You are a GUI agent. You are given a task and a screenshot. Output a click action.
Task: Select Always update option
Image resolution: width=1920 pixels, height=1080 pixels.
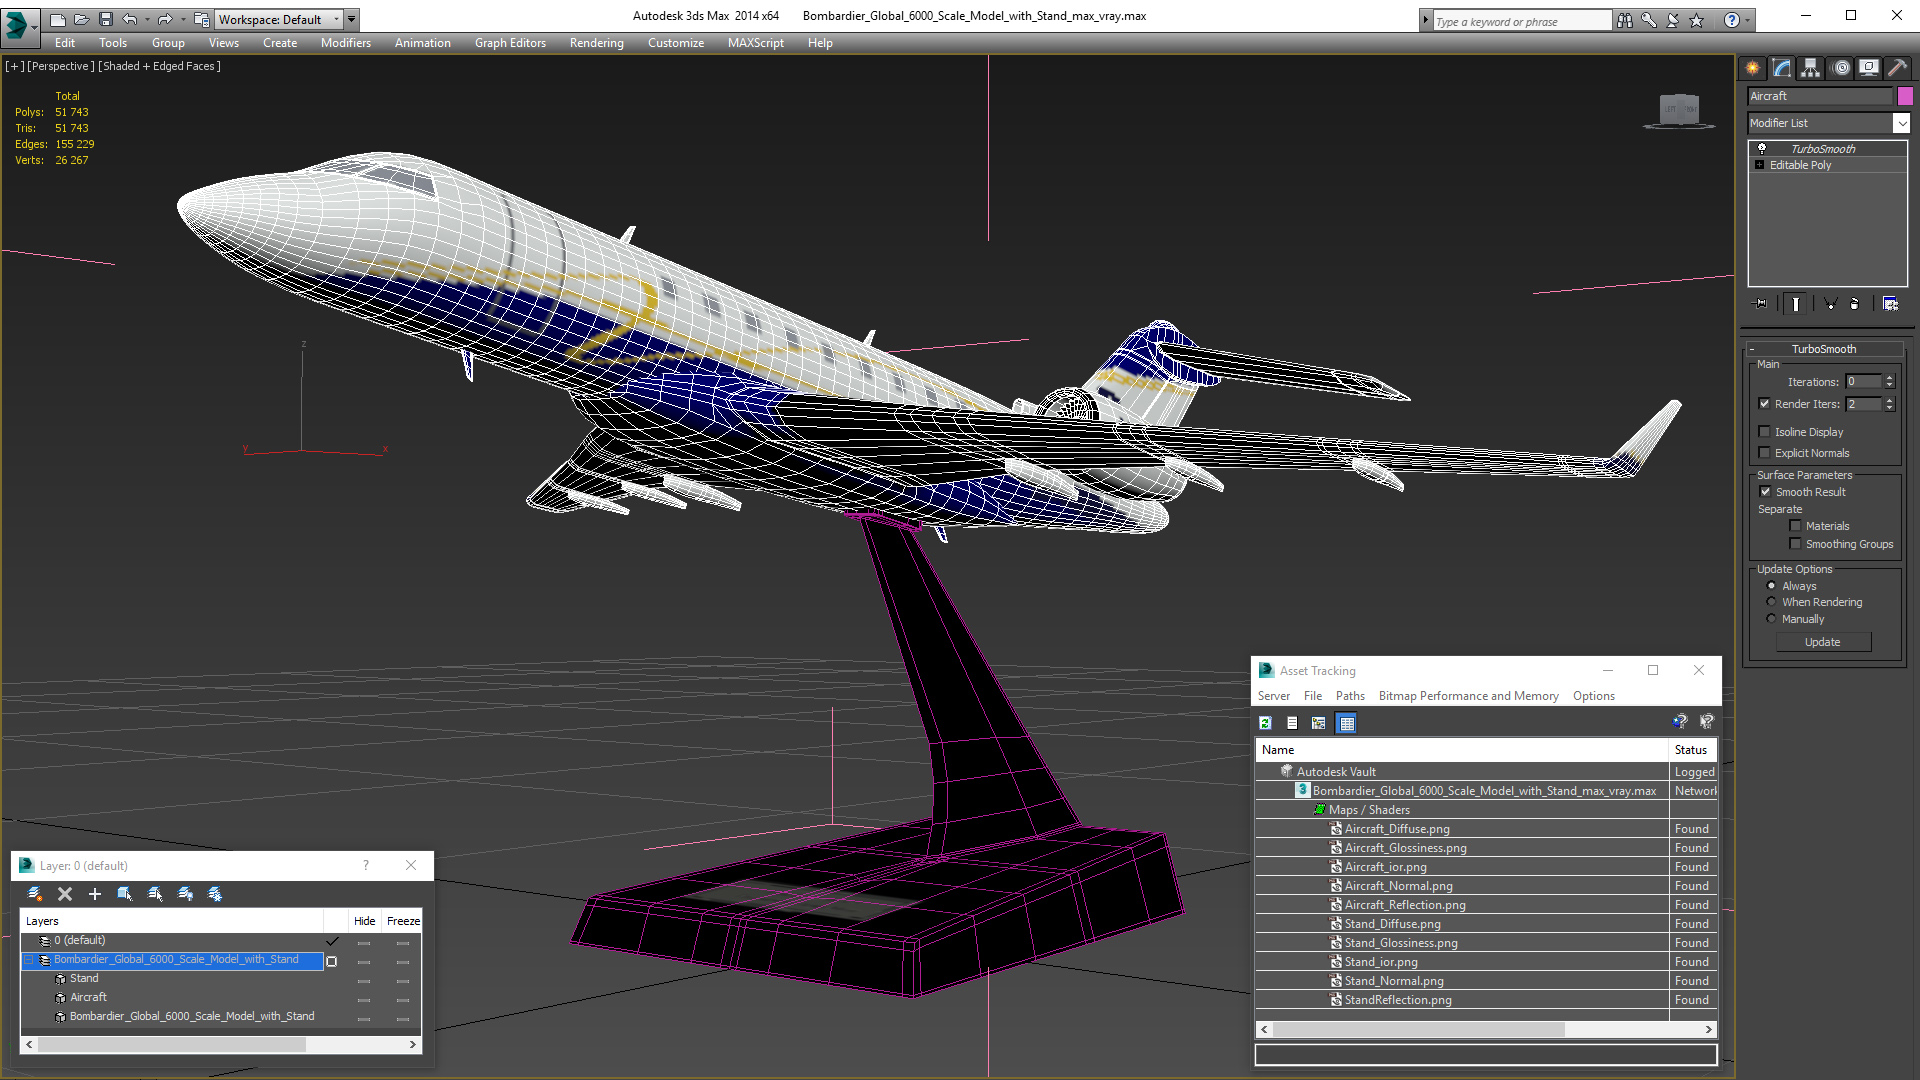click(1771, 586)
